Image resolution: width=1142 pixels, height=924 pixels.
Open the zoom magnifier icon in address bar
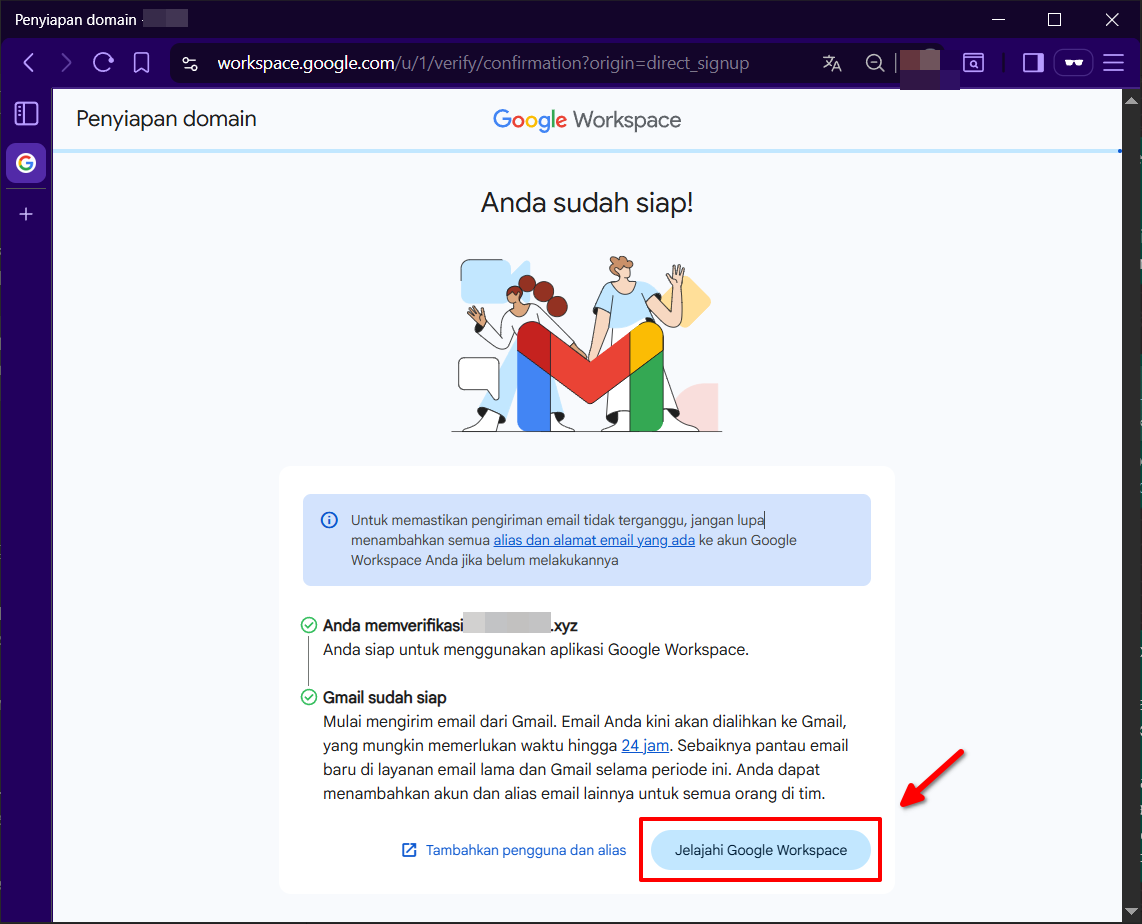875,63
